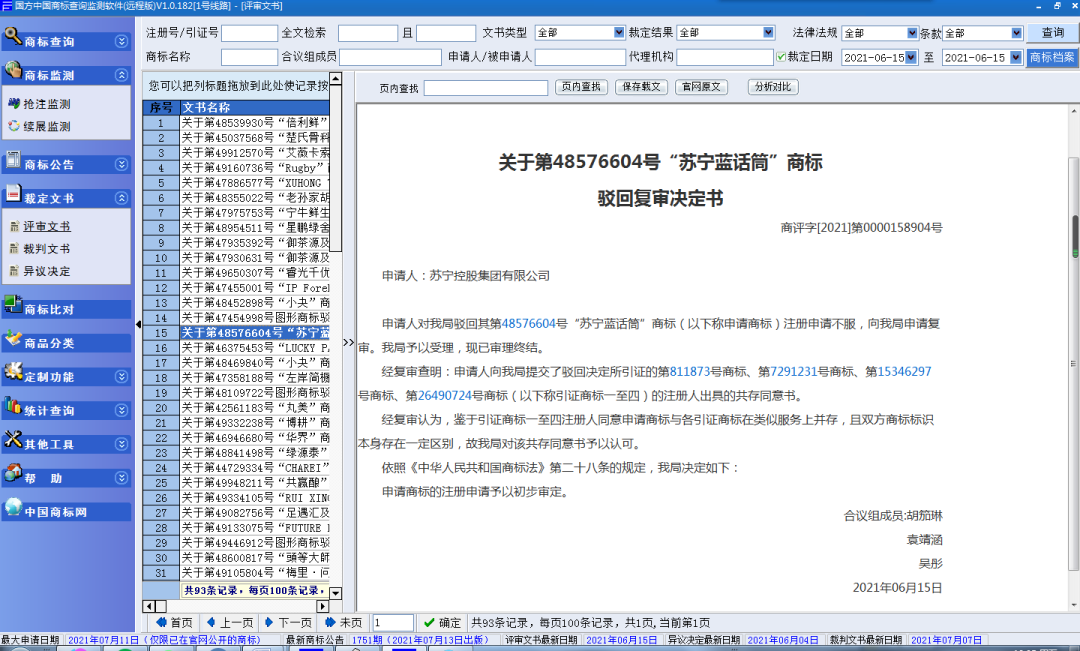
Task: Click the 商标档案 button
Action: pos(1052,57)
